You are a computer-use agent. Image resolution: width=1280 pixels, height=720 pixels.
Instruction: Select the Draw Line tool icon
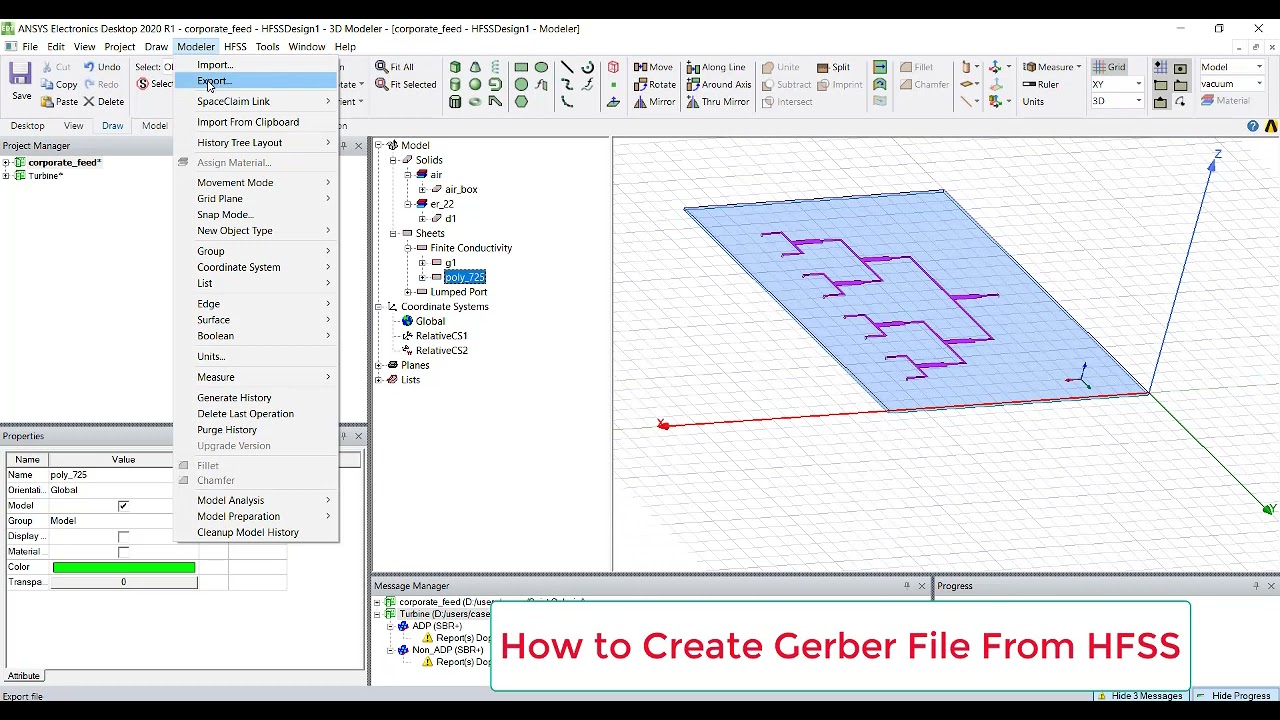pos(567,67)
